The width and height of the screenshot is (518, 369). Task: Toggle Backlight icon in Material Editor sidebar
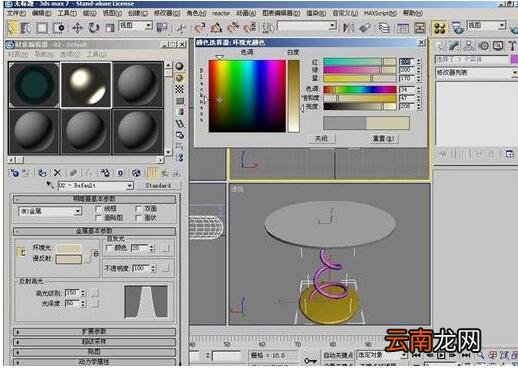pyautogui.click(x=180, y=78)
